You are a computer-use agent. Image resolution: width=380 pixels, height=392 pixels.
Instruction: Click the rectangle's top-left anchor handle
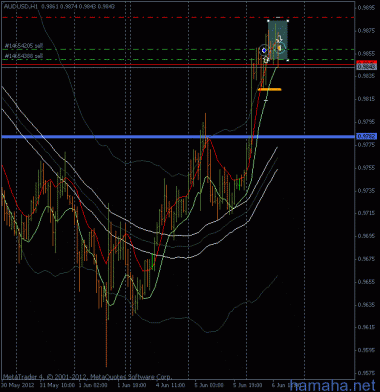click(268, 21)
